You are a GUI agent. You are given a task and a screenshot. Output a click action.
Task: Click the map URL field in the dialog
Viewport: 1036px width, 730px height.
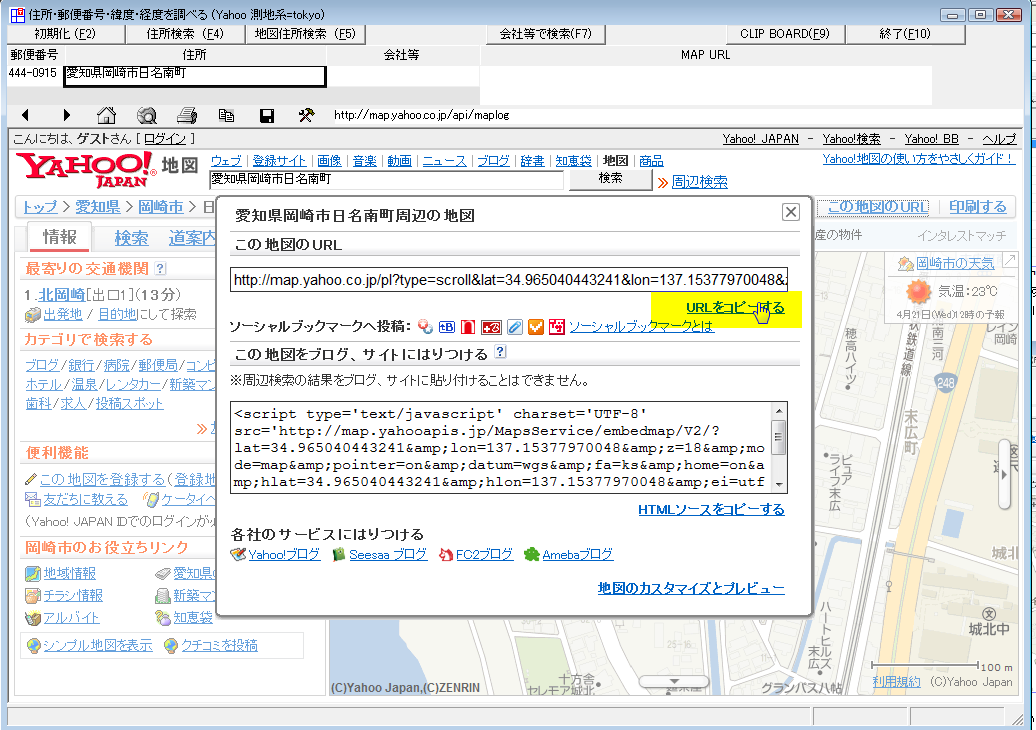coord(509,280)
